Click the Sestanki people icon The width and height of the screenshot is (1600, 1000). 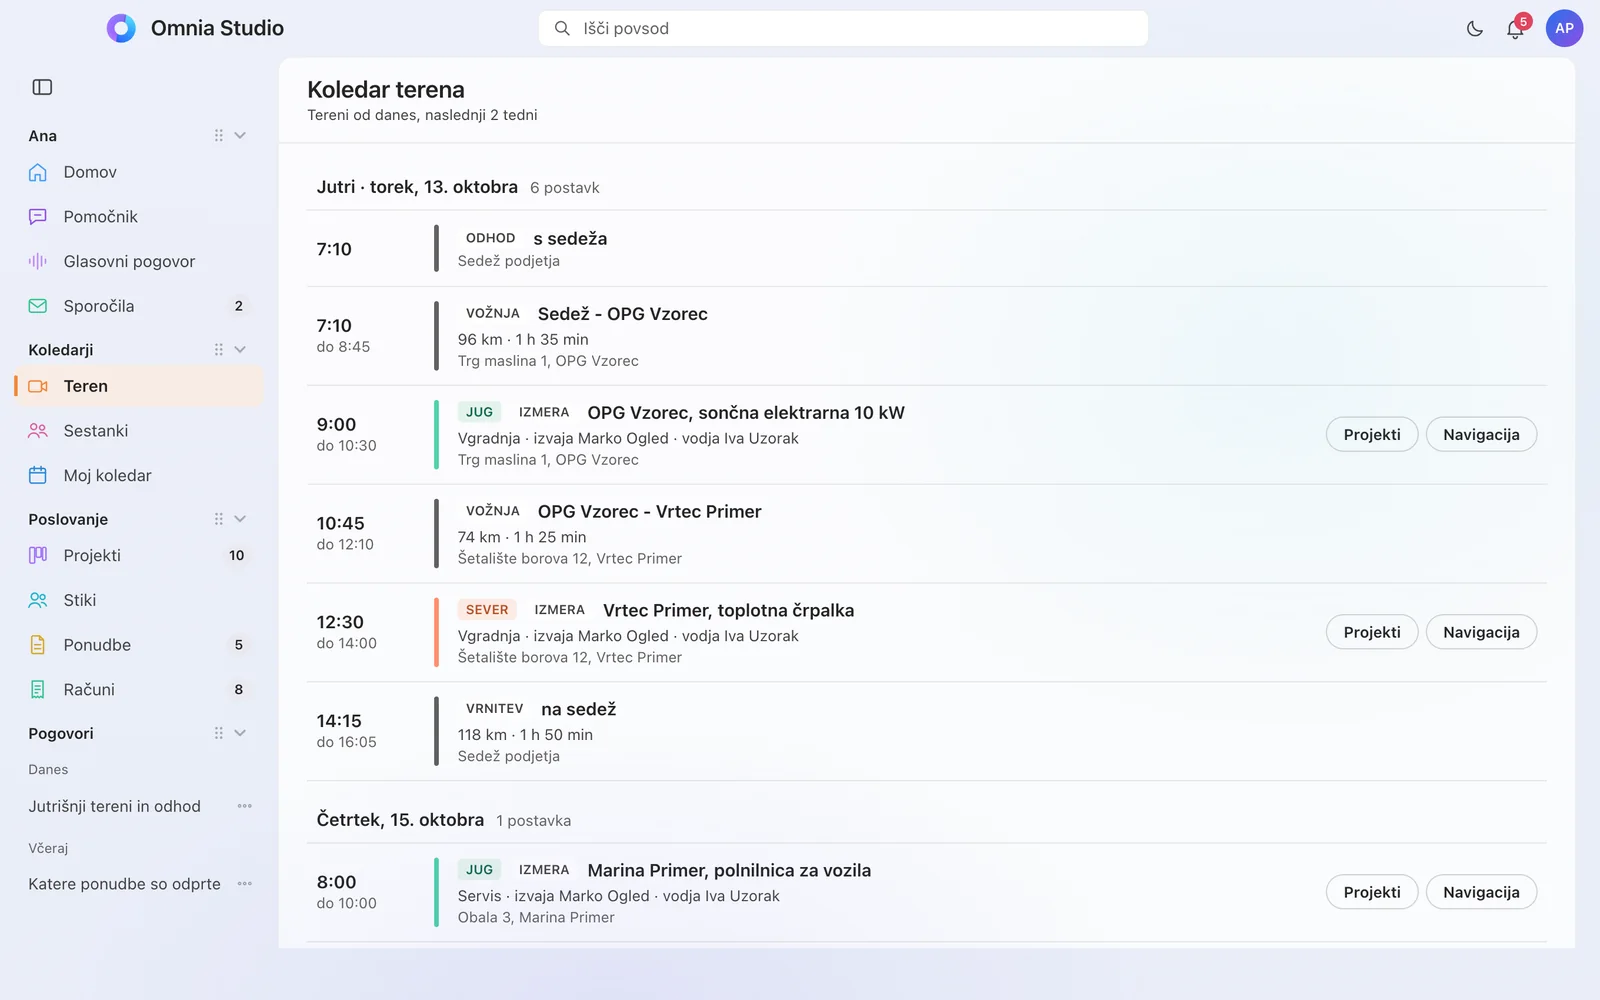point(38,431)
